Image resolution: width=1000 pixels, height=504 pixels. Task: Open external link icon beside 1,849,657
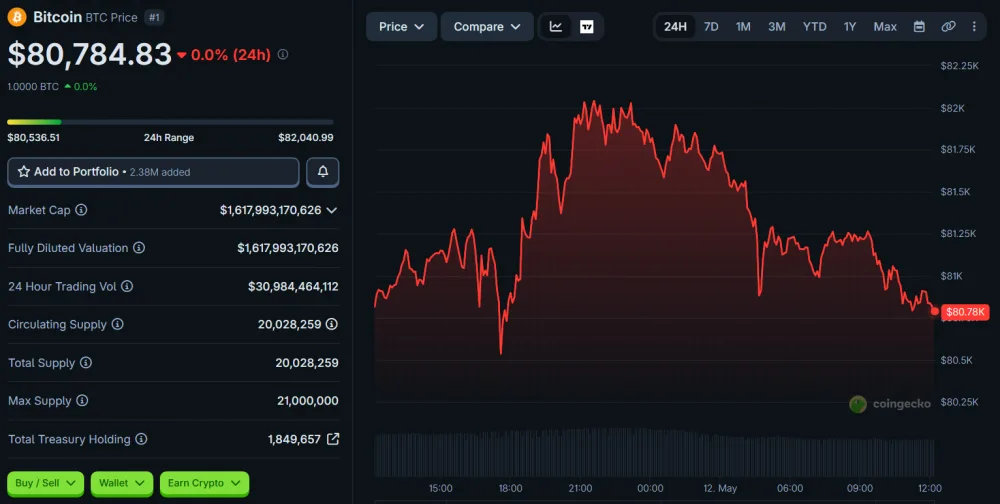coord(333,439)
